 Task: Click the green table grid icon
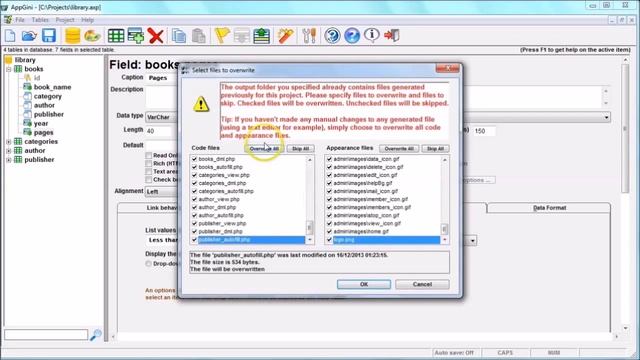pos(116,36)
